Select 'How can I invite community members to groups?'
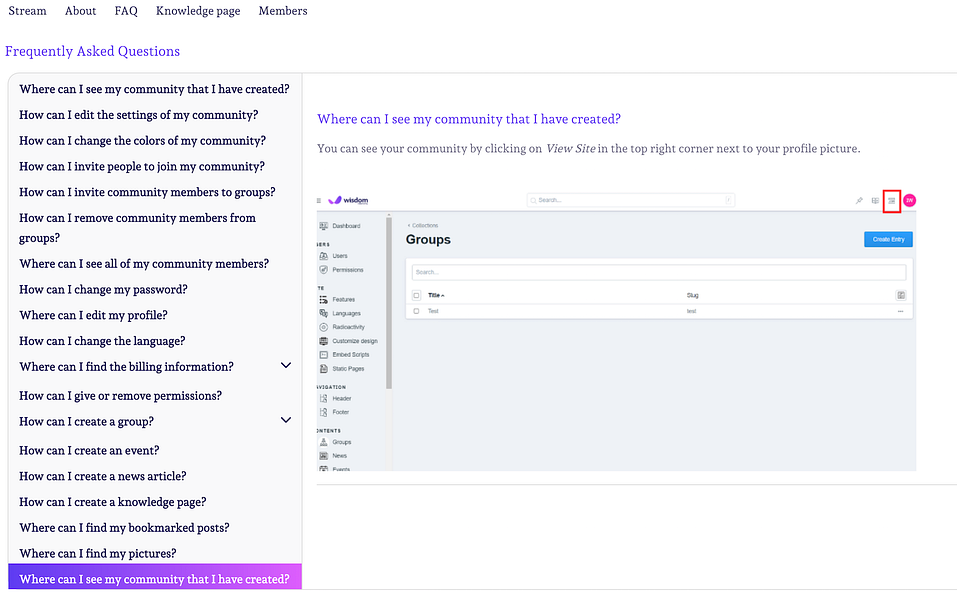957x600 pixels. [x=147, y=192]
